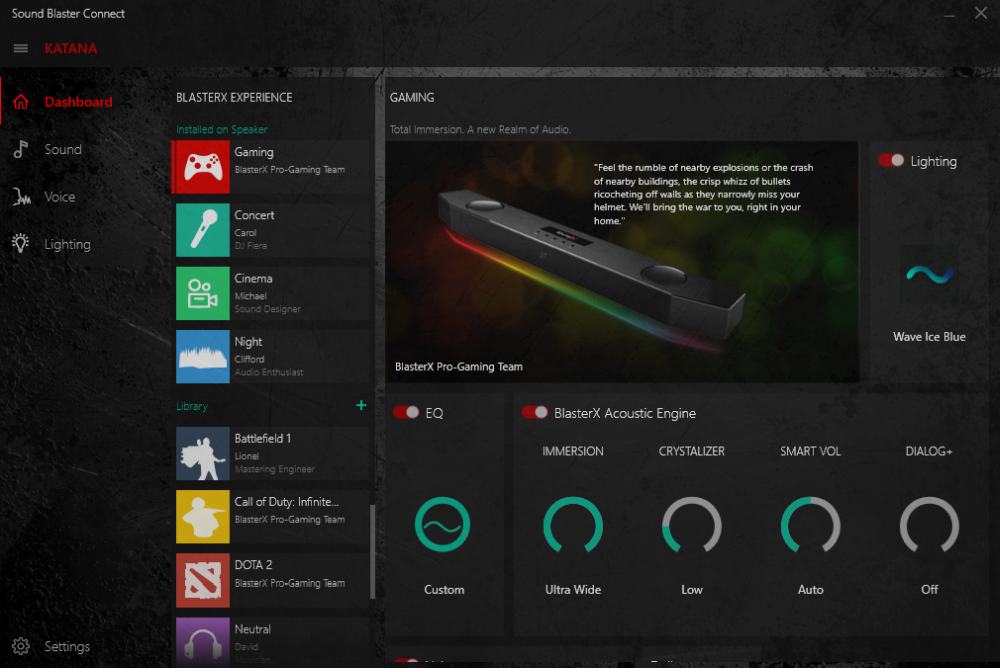The height and width of the screenshot is (668, 1000).
Task: Select the DOTA 2 profile icon
Action: coord(203,581)
